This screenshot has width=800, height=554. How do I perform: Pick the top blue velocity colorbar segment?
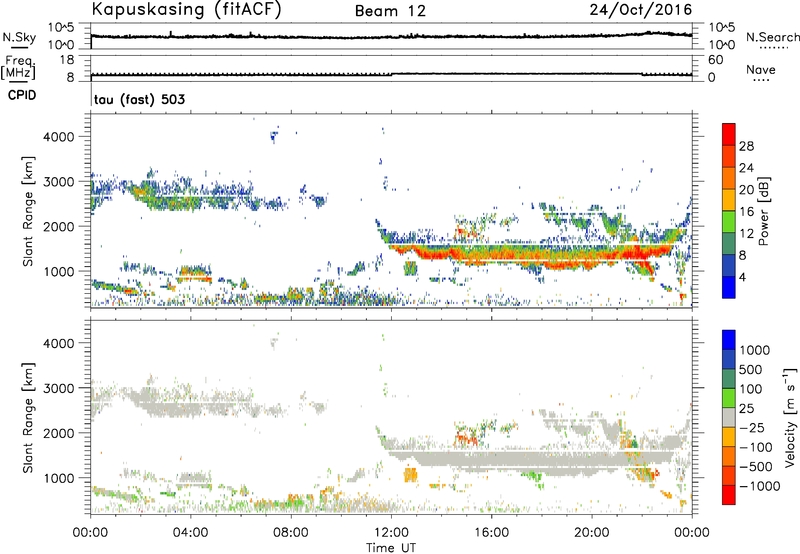tap(729, 340)
